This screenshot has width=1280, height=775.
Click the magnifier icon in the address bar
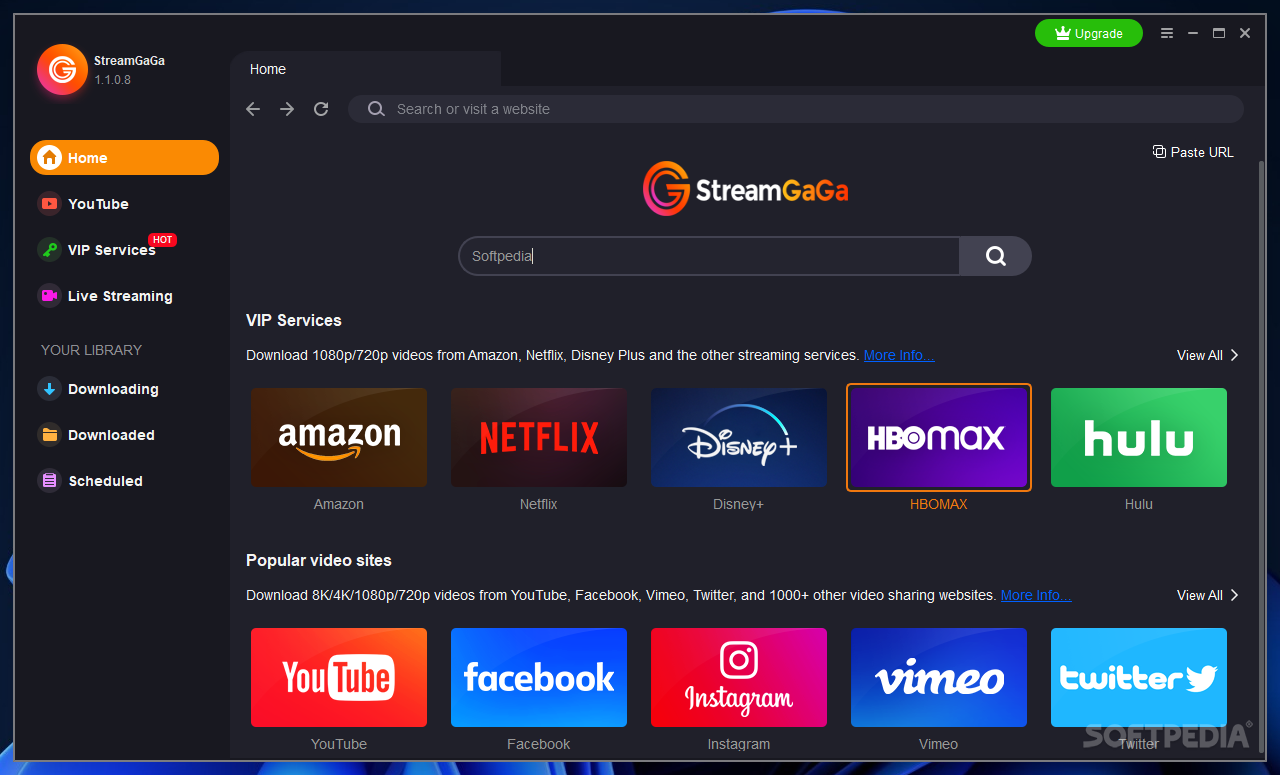376,109
